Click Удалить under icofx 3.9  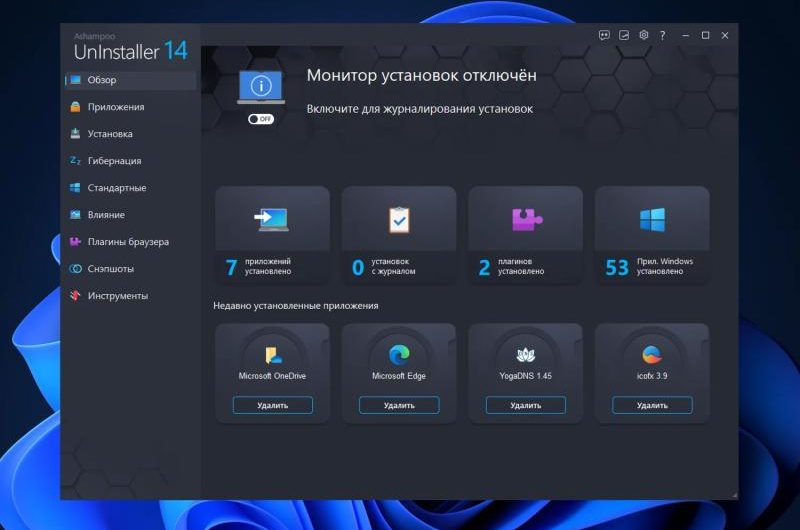click(652, 405)
